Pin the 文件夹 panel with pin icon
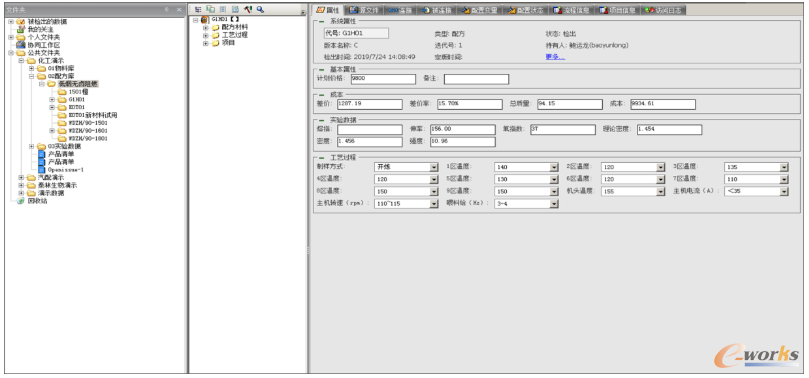This screenshot has width=809, height=378. [167, 9]
